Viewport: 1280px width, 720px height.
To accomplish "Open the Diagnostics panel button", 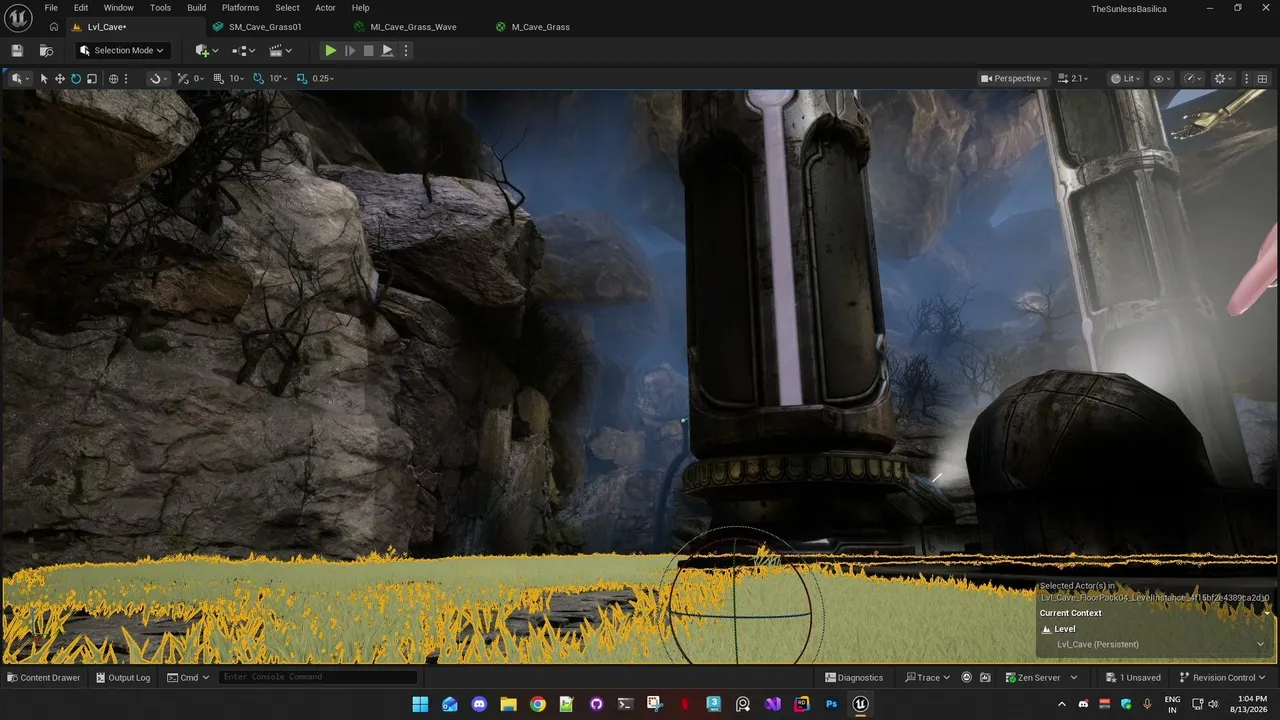I will pos(854,677).
